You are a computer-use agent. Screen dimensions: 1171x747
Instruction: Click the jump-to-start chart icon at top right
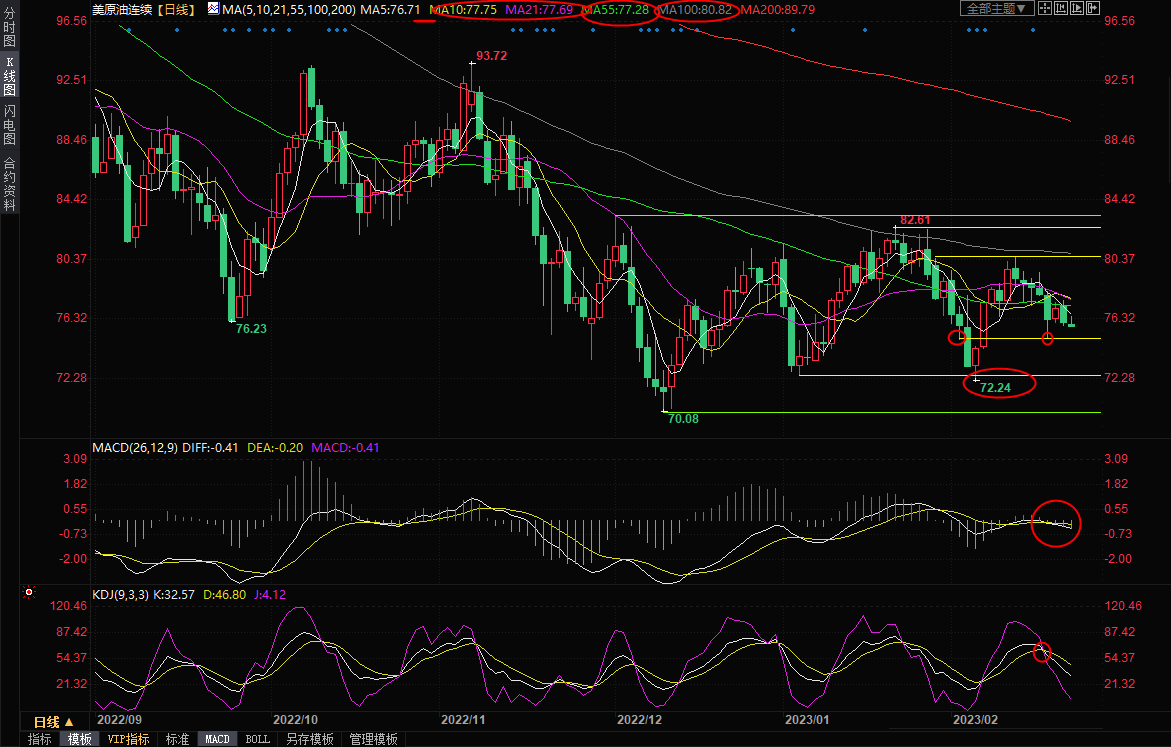click(1061, 8)
